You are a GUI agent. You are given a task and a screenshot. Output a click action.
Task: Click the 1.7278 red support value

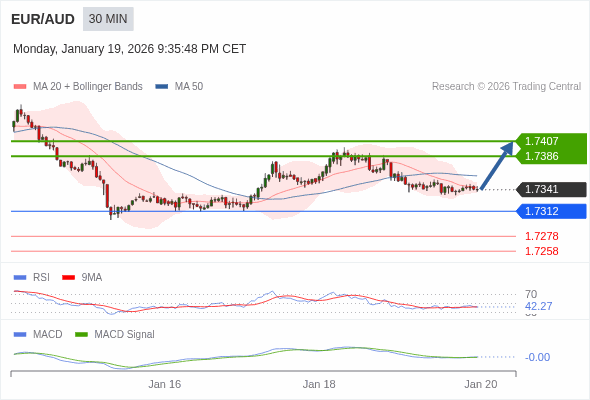click(x=541, y=236)
